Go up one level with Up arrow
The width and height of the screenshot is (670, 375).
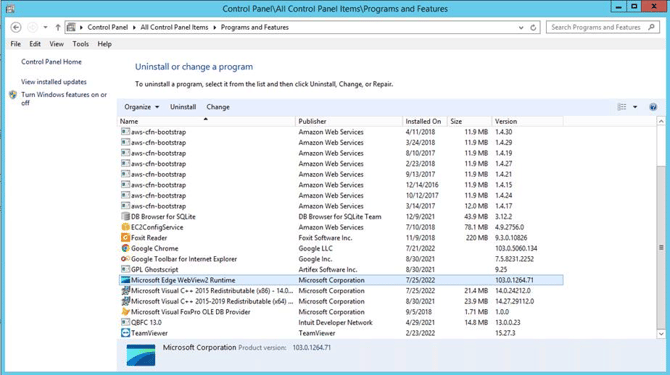point(58,27)
